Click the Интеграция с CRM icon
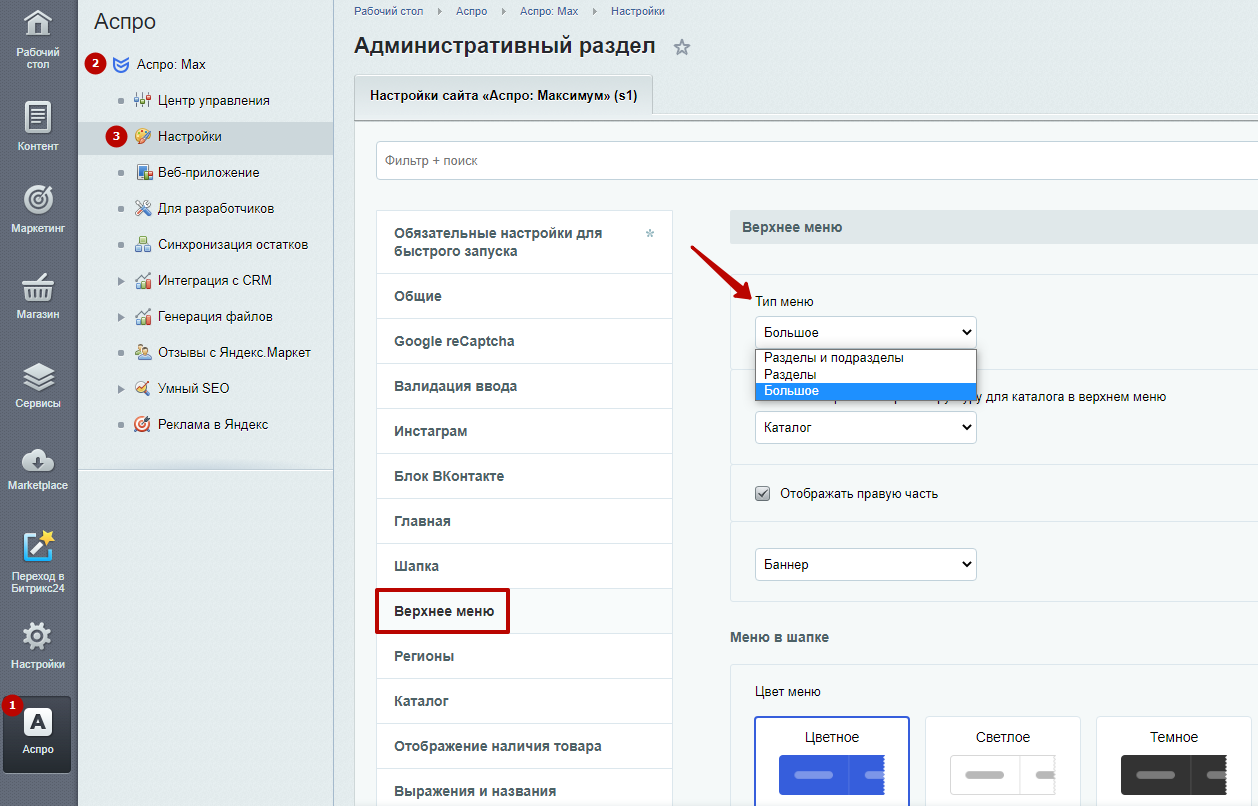 pyautogui.click(x=142, y=280)
